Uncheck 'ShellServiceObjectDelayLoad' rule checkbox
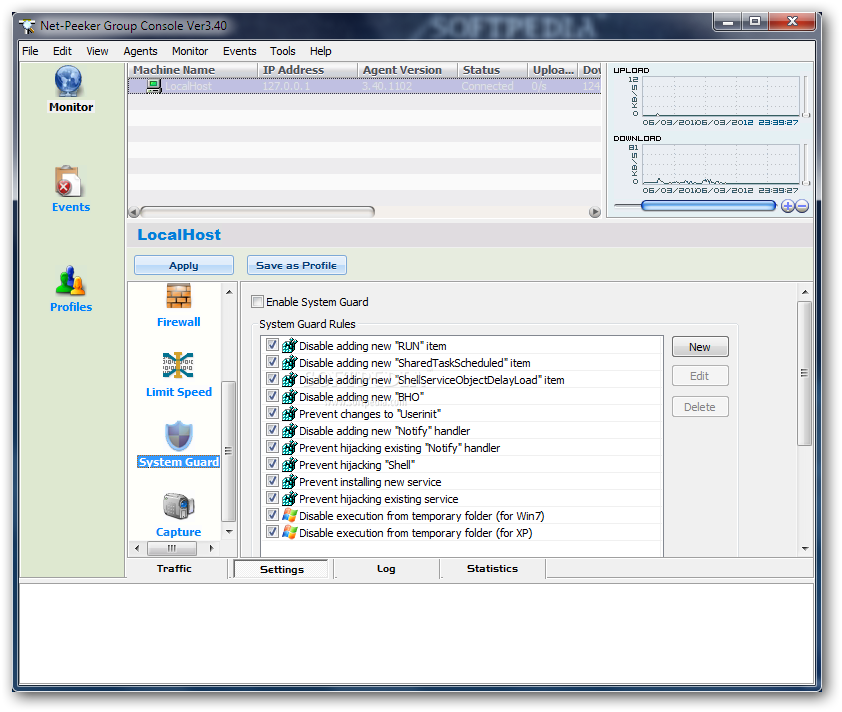Image resolution: width=842 pixels, height=712 pixels. (272, 379)
